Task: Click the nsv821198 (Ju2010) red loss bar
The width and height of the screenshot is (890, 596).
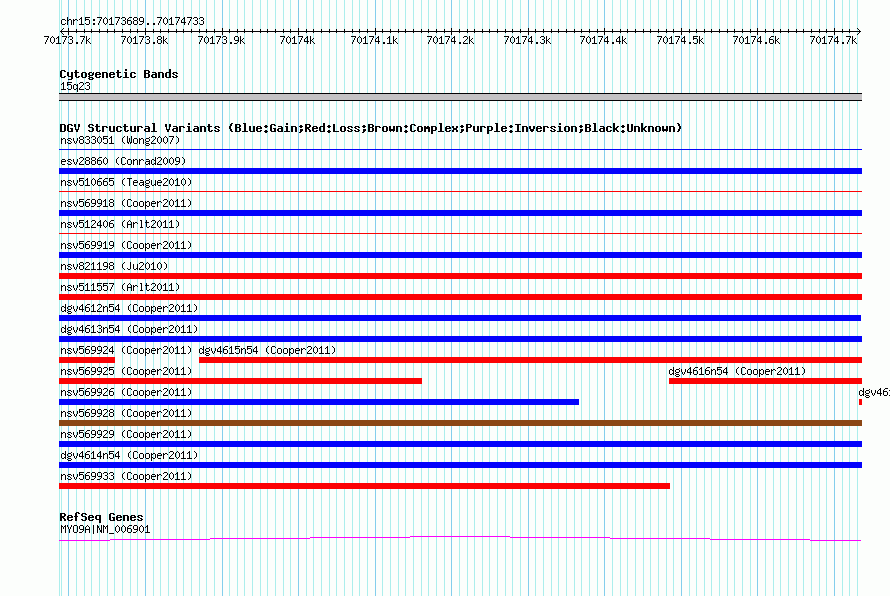Action: click(460, 276)
